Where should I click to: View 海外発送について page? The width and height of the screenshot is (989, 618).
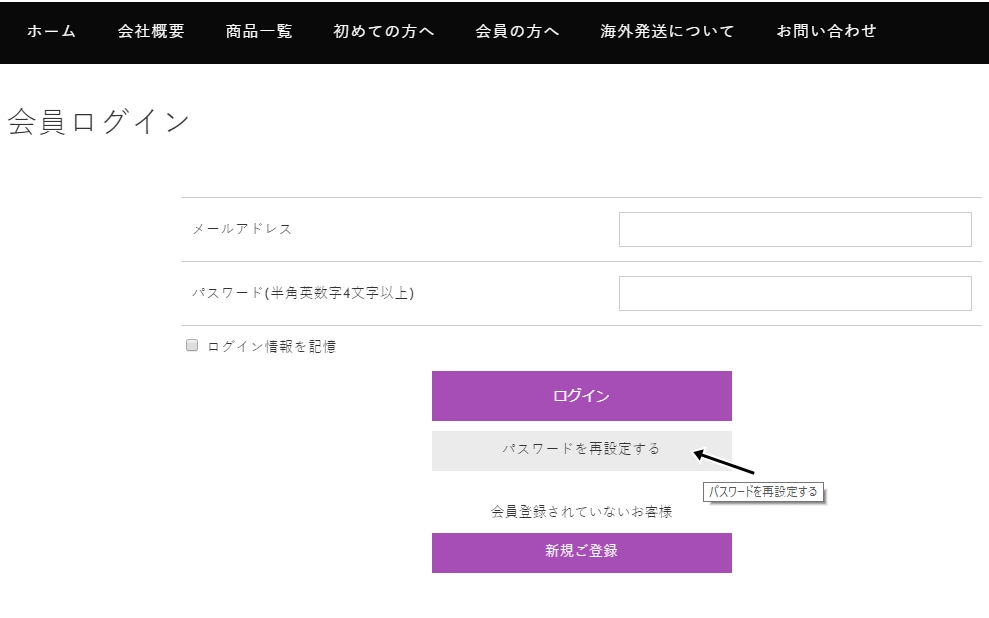(667, 32)
